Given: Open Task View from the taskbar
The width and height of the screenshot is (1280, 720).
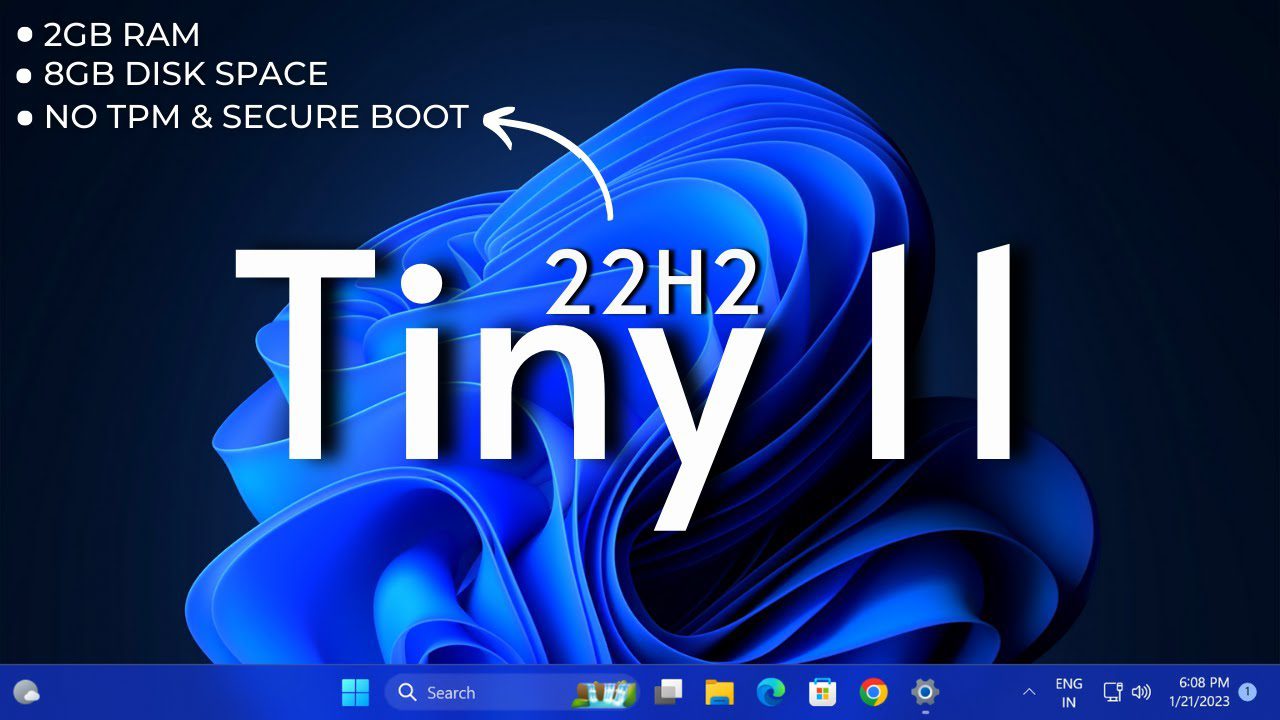Looking at the screenshot, I should point(668,691).
